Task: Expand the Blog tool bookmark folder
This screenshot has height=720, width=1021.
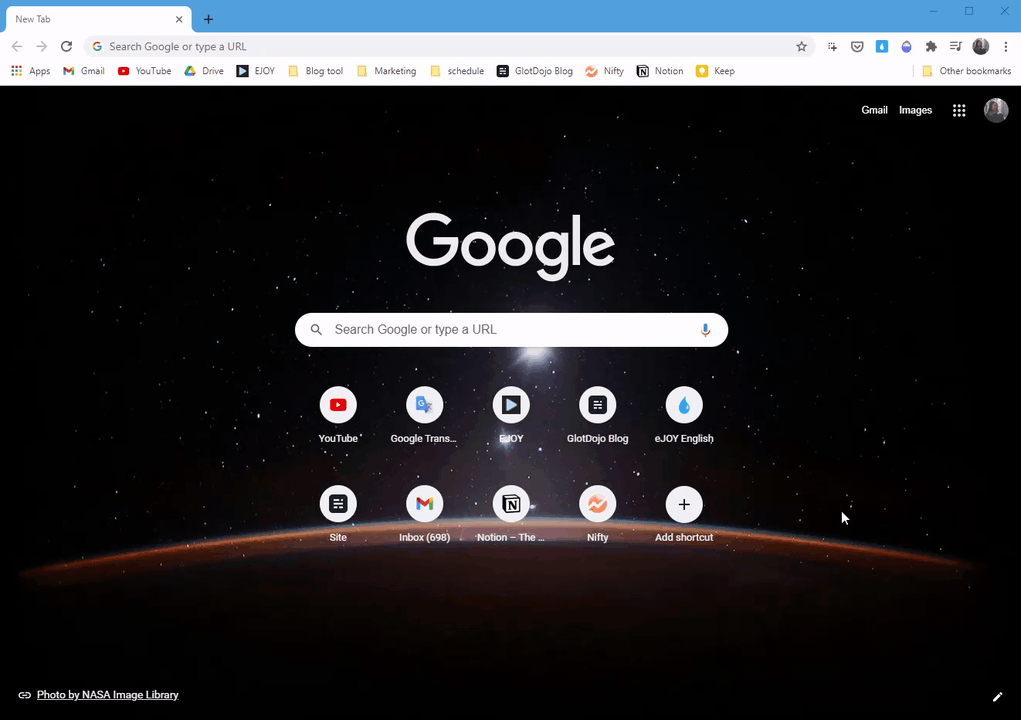Action: 316,71
